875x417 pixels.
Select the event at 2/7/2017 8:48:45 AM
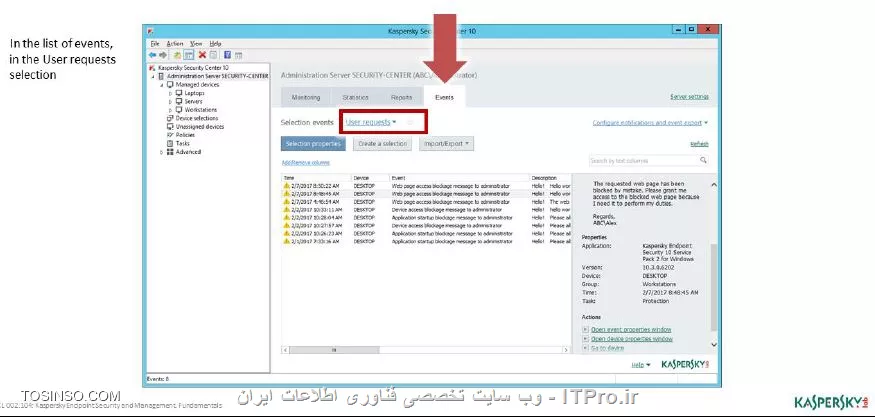pyautogui.click(x=426, y=194)
